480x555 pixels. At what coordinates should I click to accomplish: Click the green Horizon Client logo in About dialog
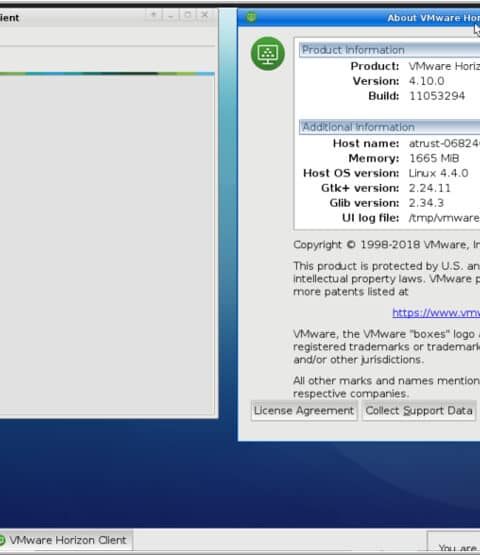(268, 54)
